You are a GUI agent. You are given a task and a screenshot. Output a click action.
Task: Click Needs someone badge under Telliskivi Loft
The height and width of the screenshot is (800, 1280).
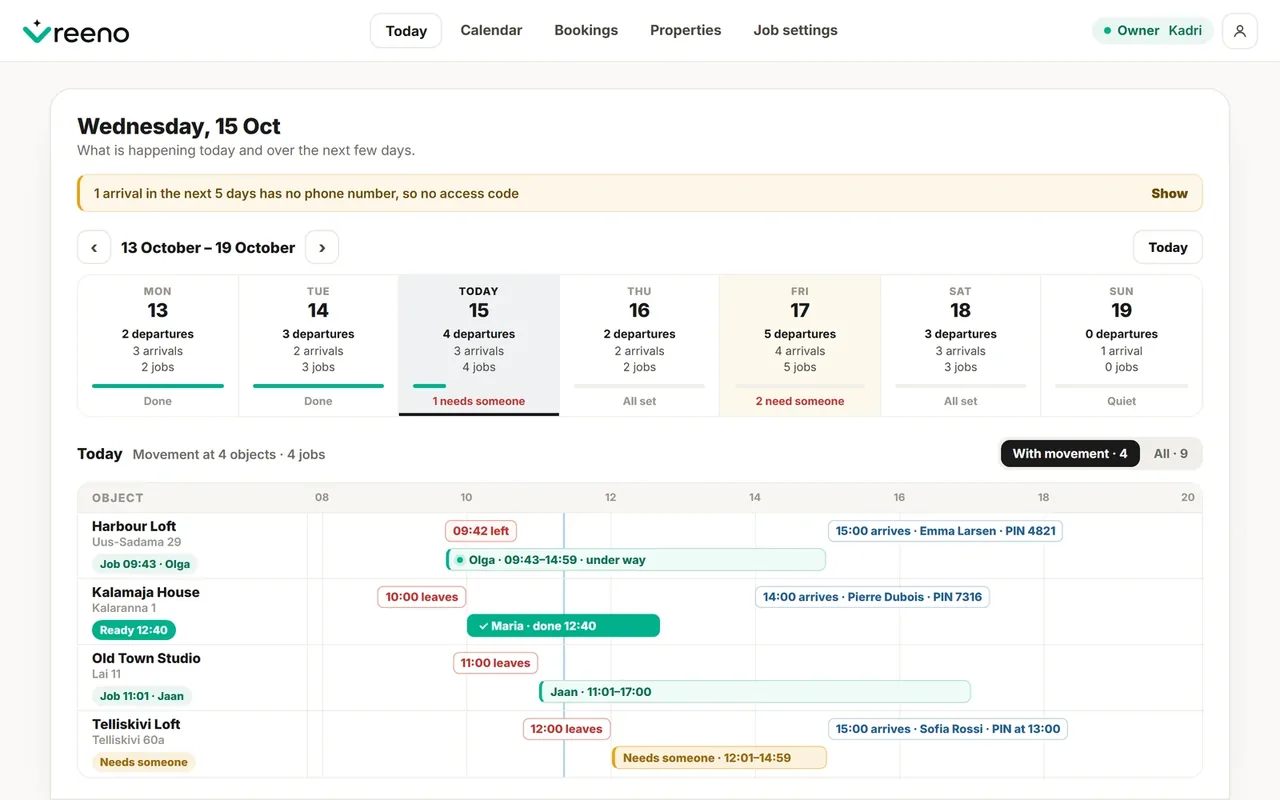pyautogui.click(x=144, y=762)
